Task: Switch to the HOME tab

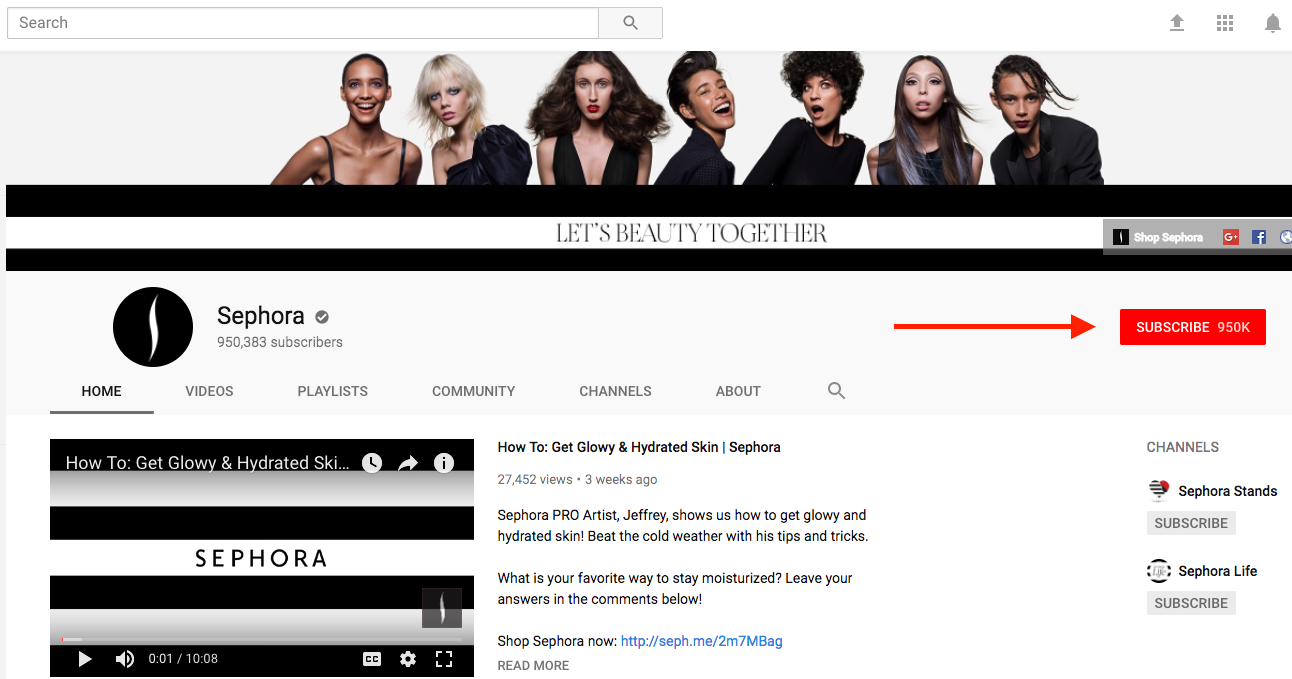Action: [102, 391]
